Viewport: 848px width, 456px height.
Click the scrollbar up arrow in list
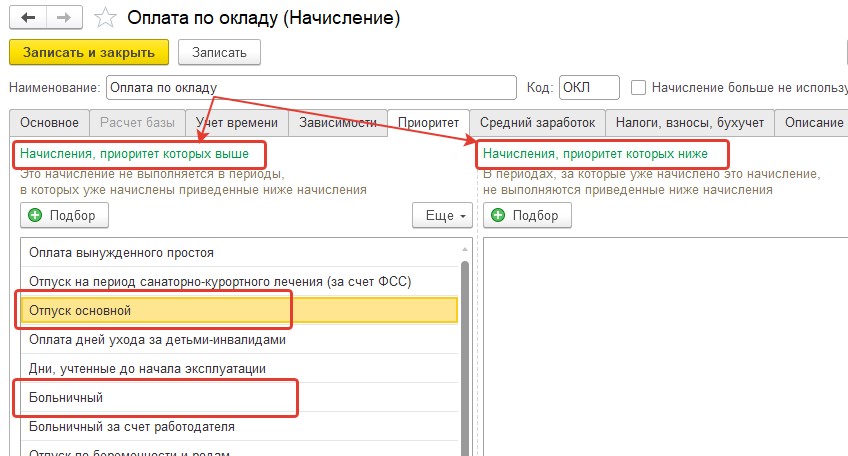pyautogui.click(x=465, y=249)
